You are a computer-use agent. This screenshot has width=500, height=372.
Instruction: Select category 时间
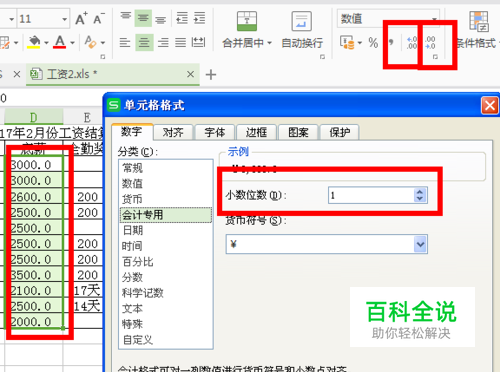point(166,246)
